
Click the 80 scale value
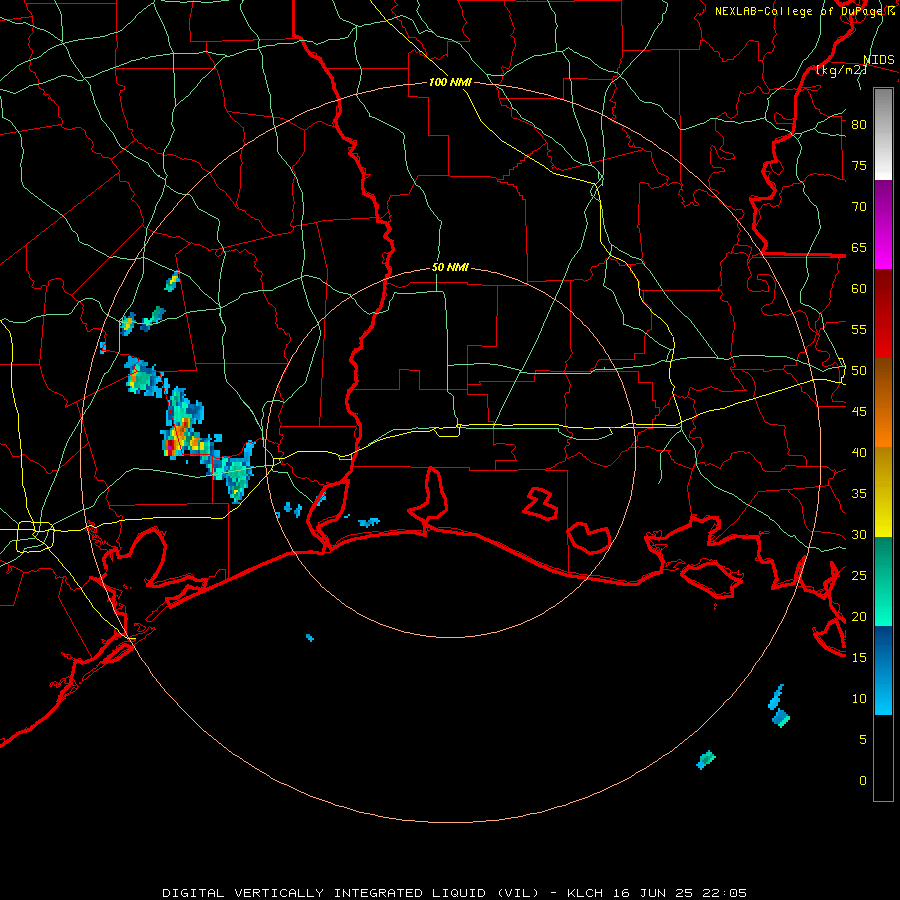click(859, 125)
